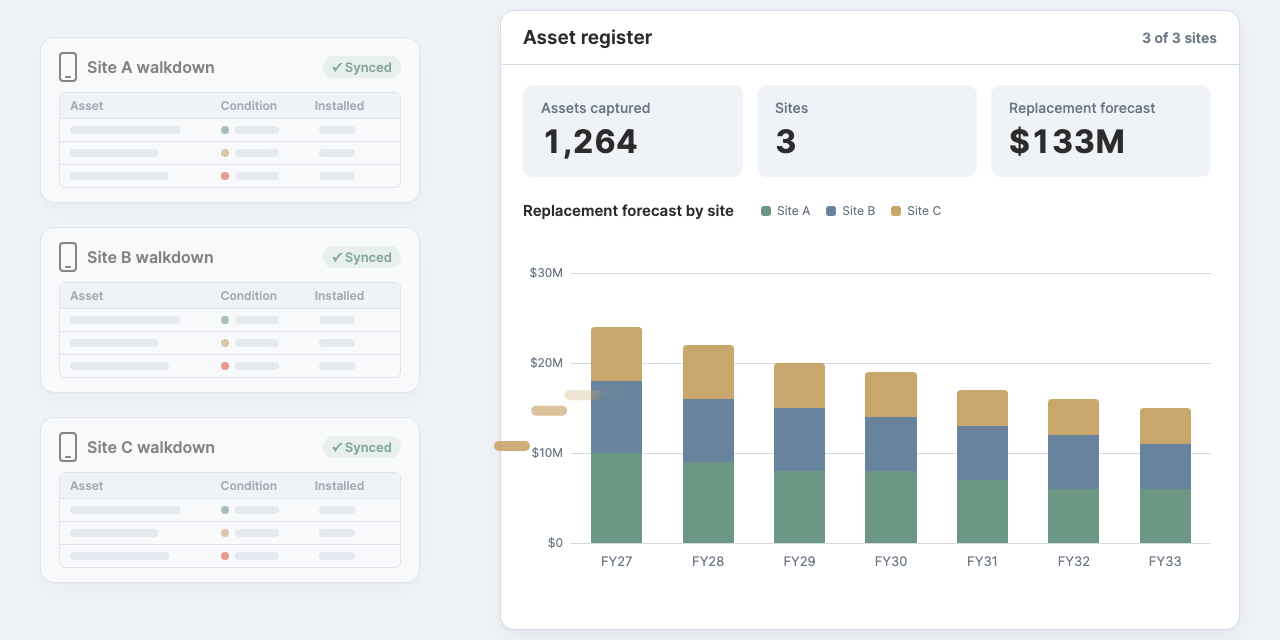The height and width of the screenshot is (640, 1280).
Task: Click the Replacement forecast by site title
Action: tap(628, 211)
